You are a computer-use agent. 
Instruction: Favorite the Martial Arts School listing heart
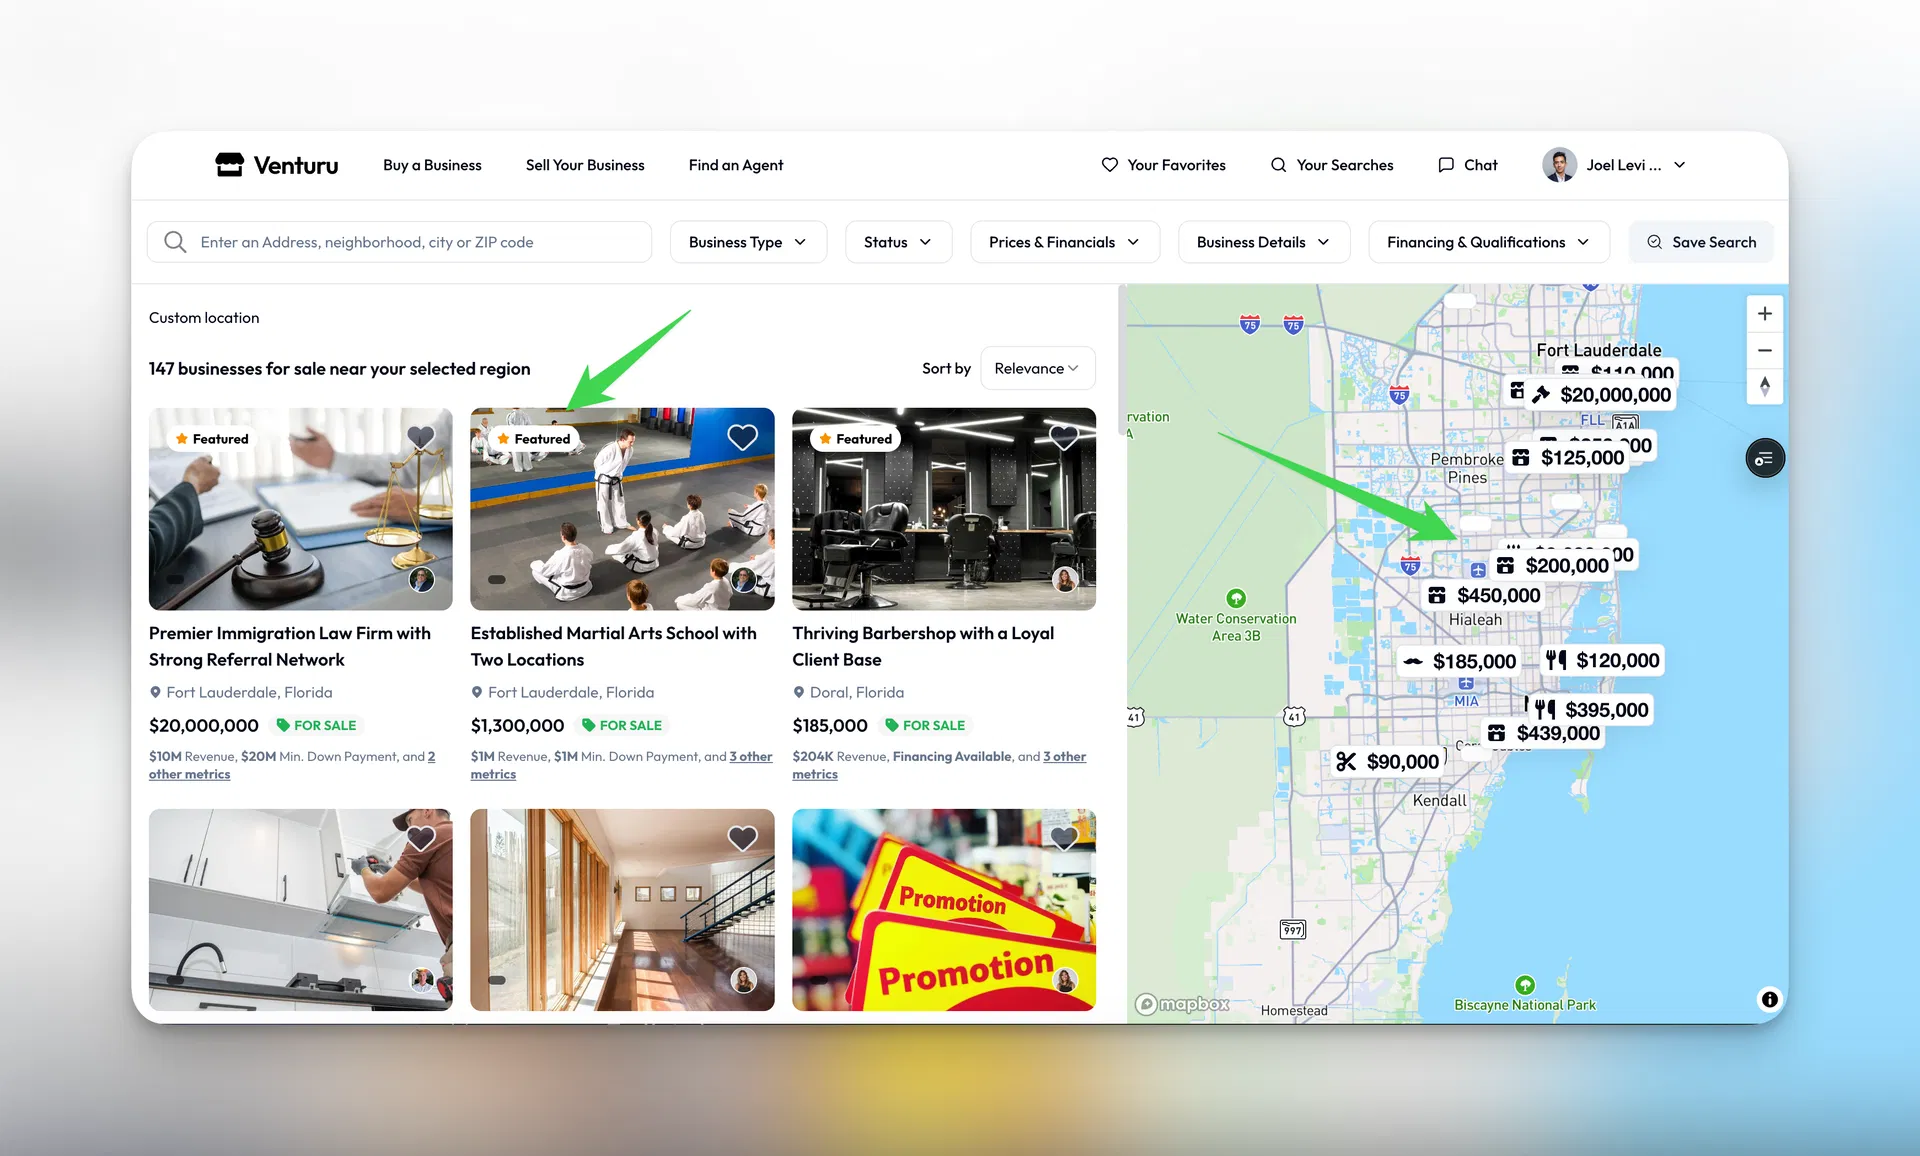(742, 437)
